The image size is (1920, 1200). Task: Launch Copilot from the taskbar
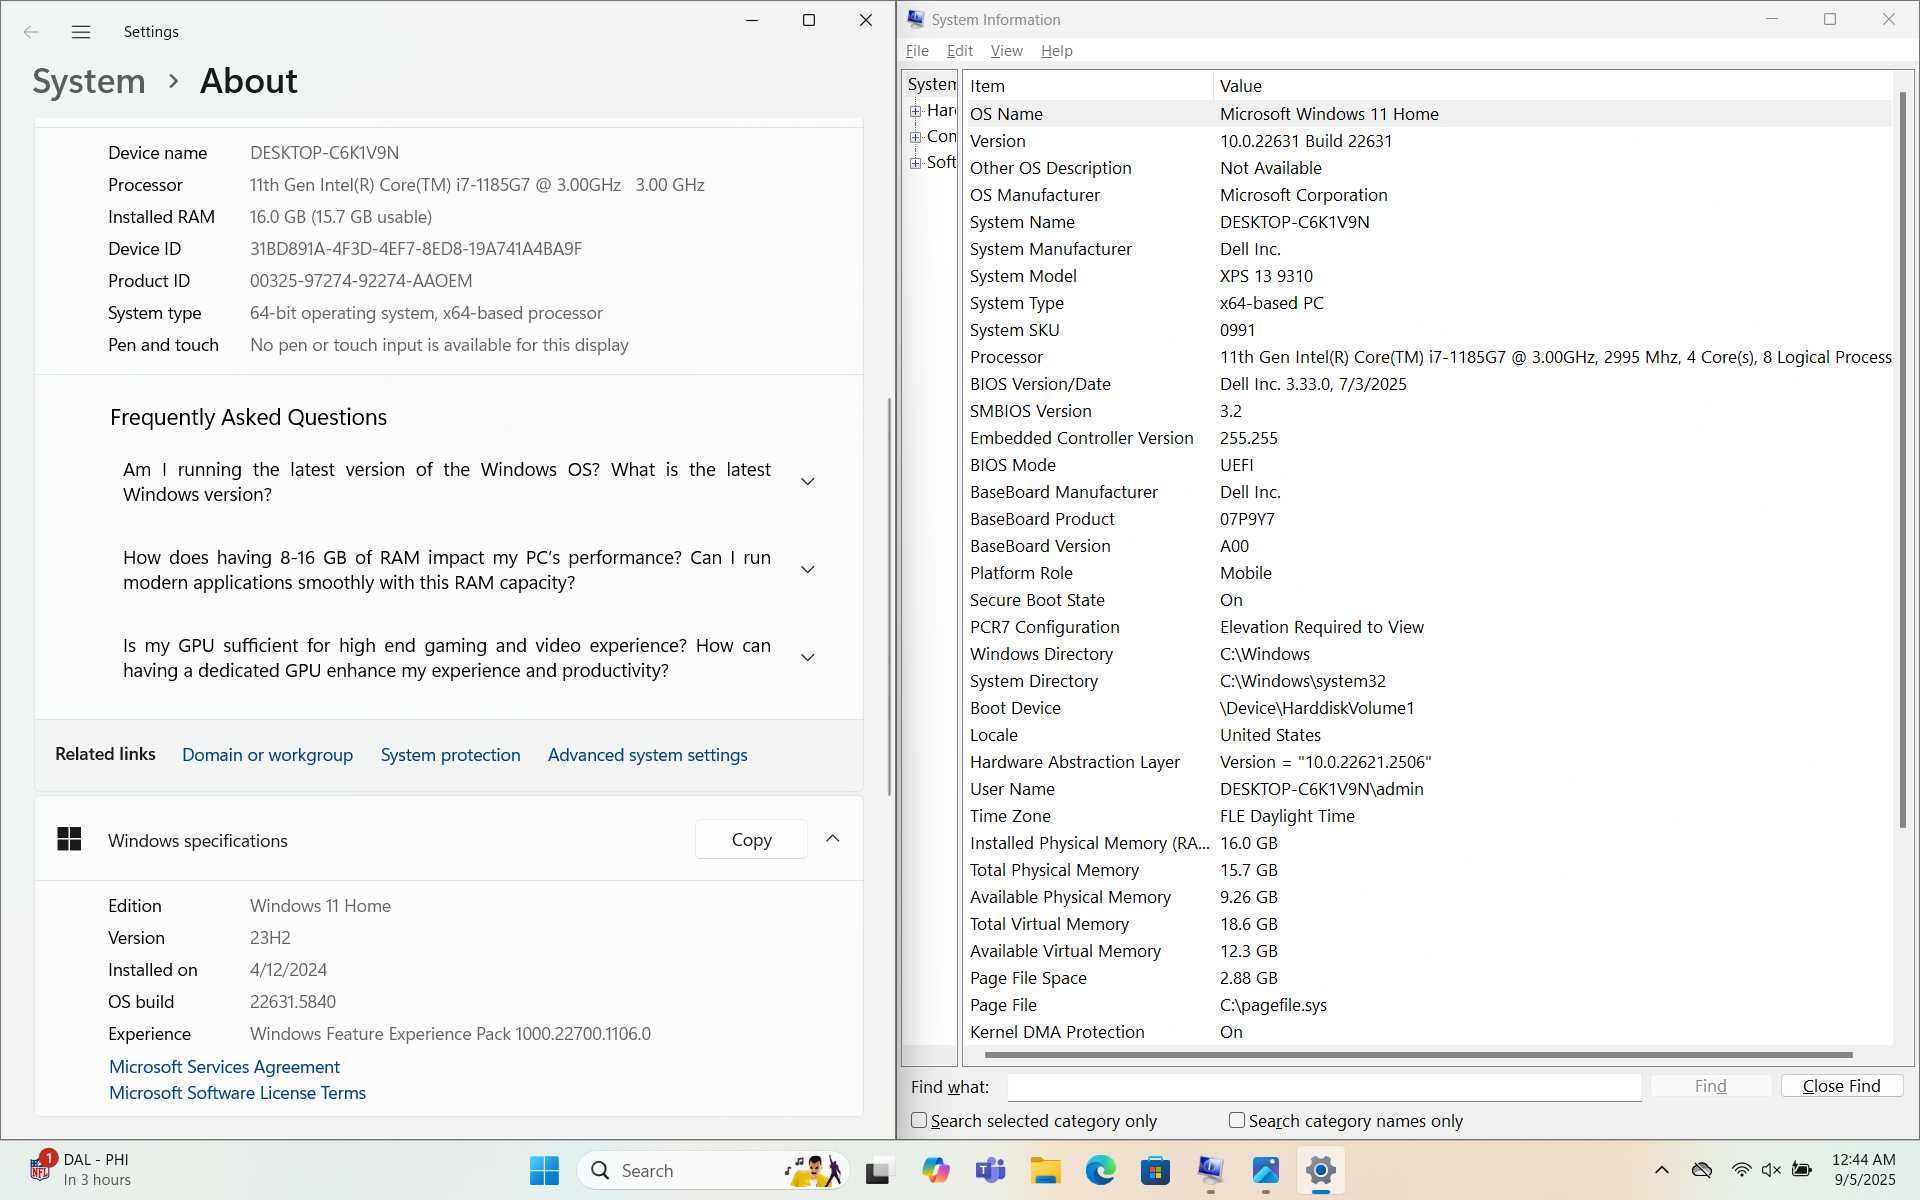[x=935, y=1170]
